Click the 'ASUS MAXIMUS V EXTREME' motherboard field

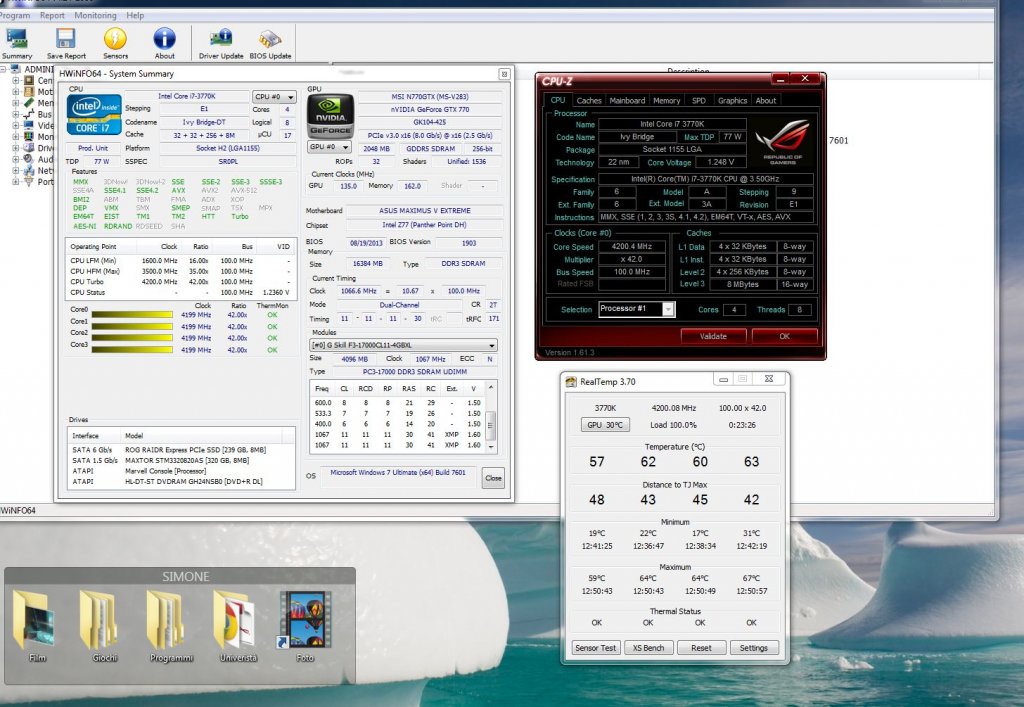tap(424, 211)
